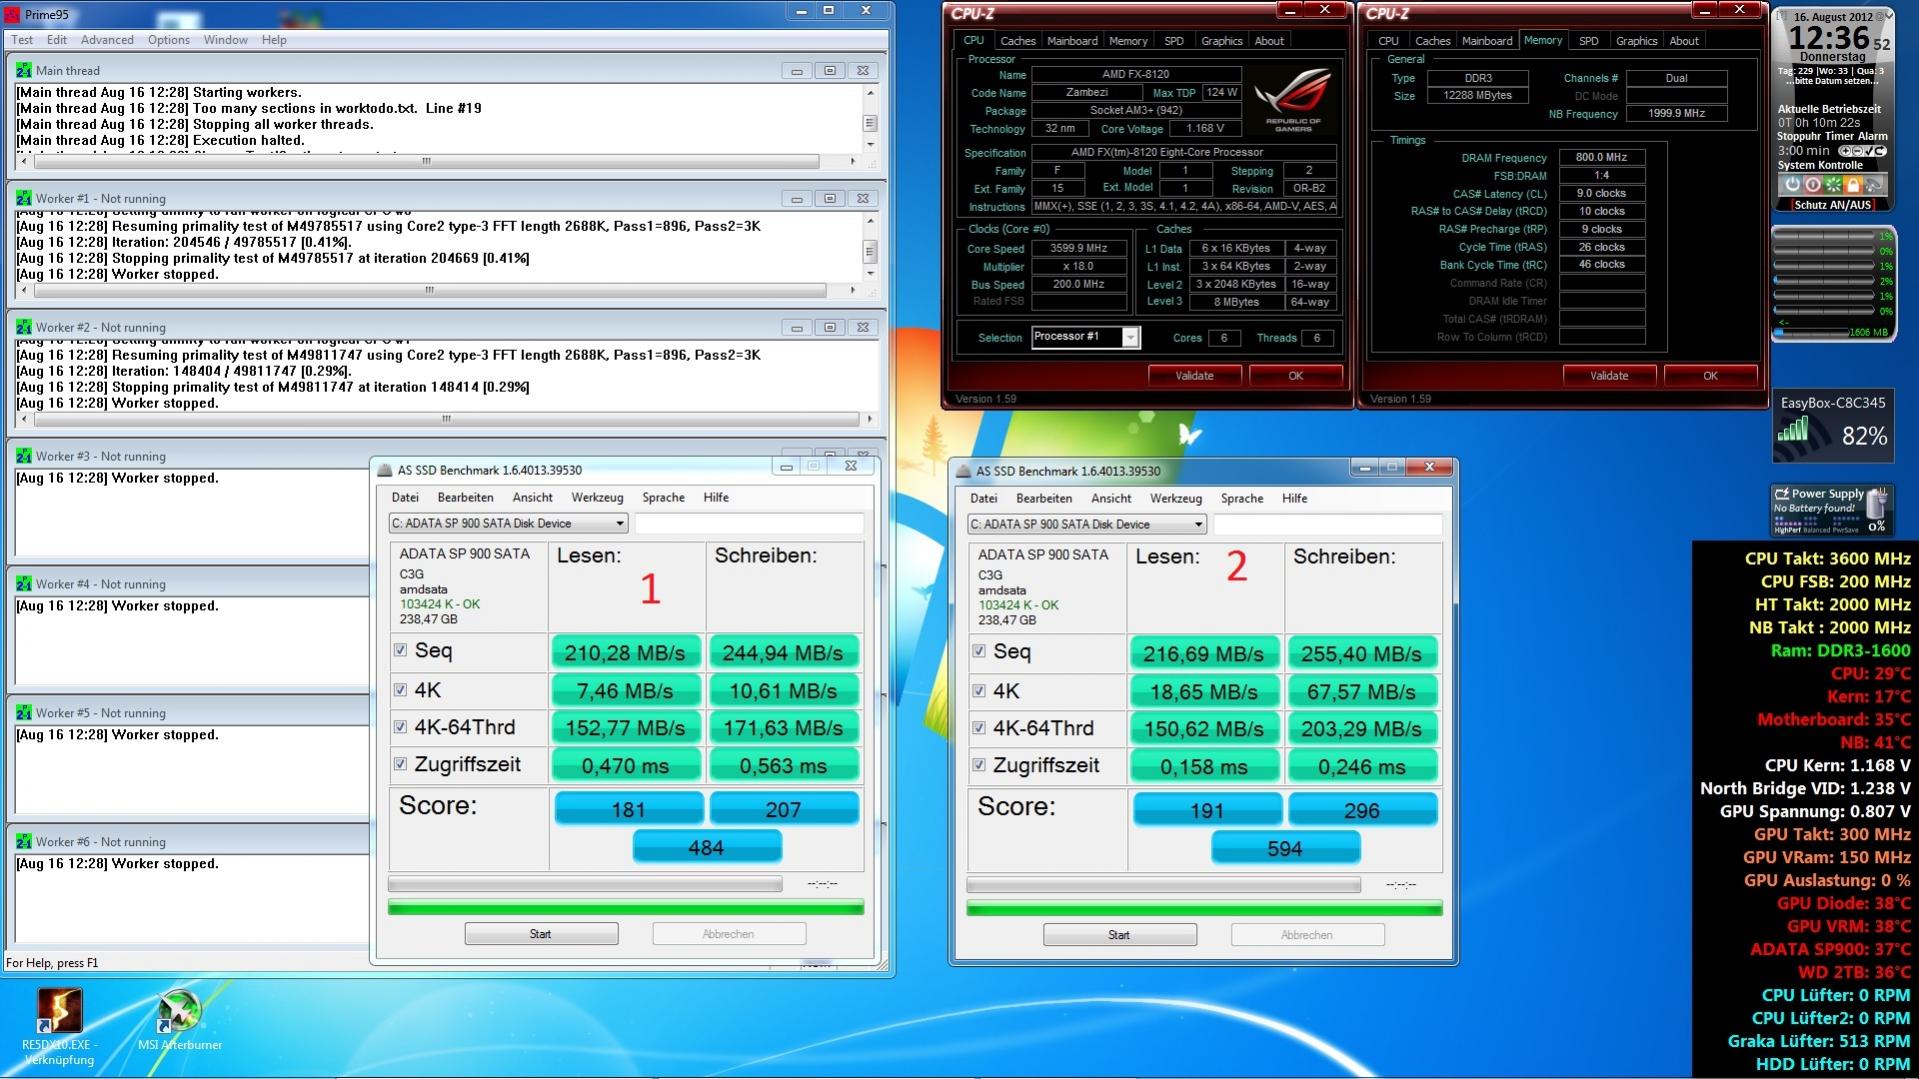The image size is (1919, 1079).
Task: Restore the Main thread child window
Action: [830, 71]
